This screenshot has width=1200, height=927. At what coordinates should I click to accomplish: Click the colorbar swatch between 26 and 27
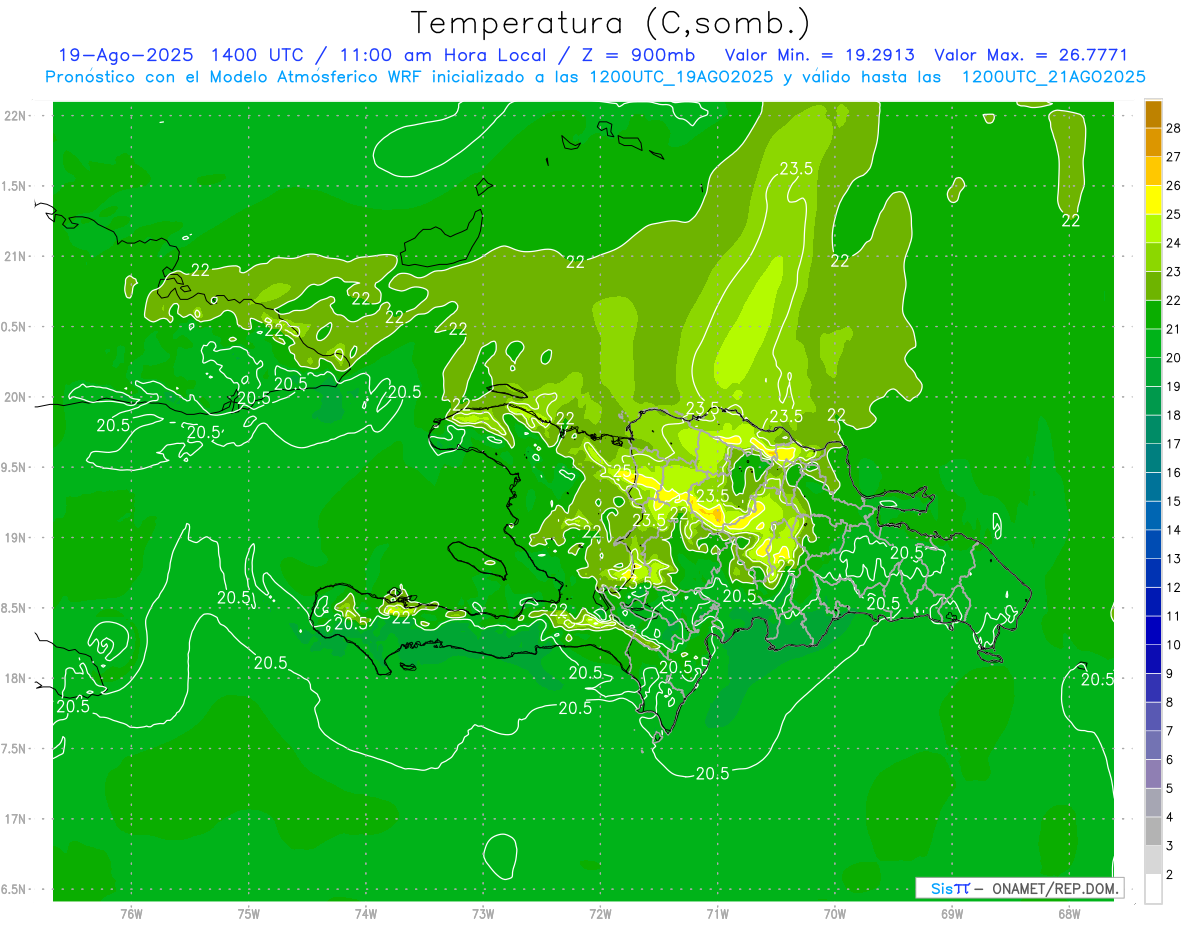1153,171
